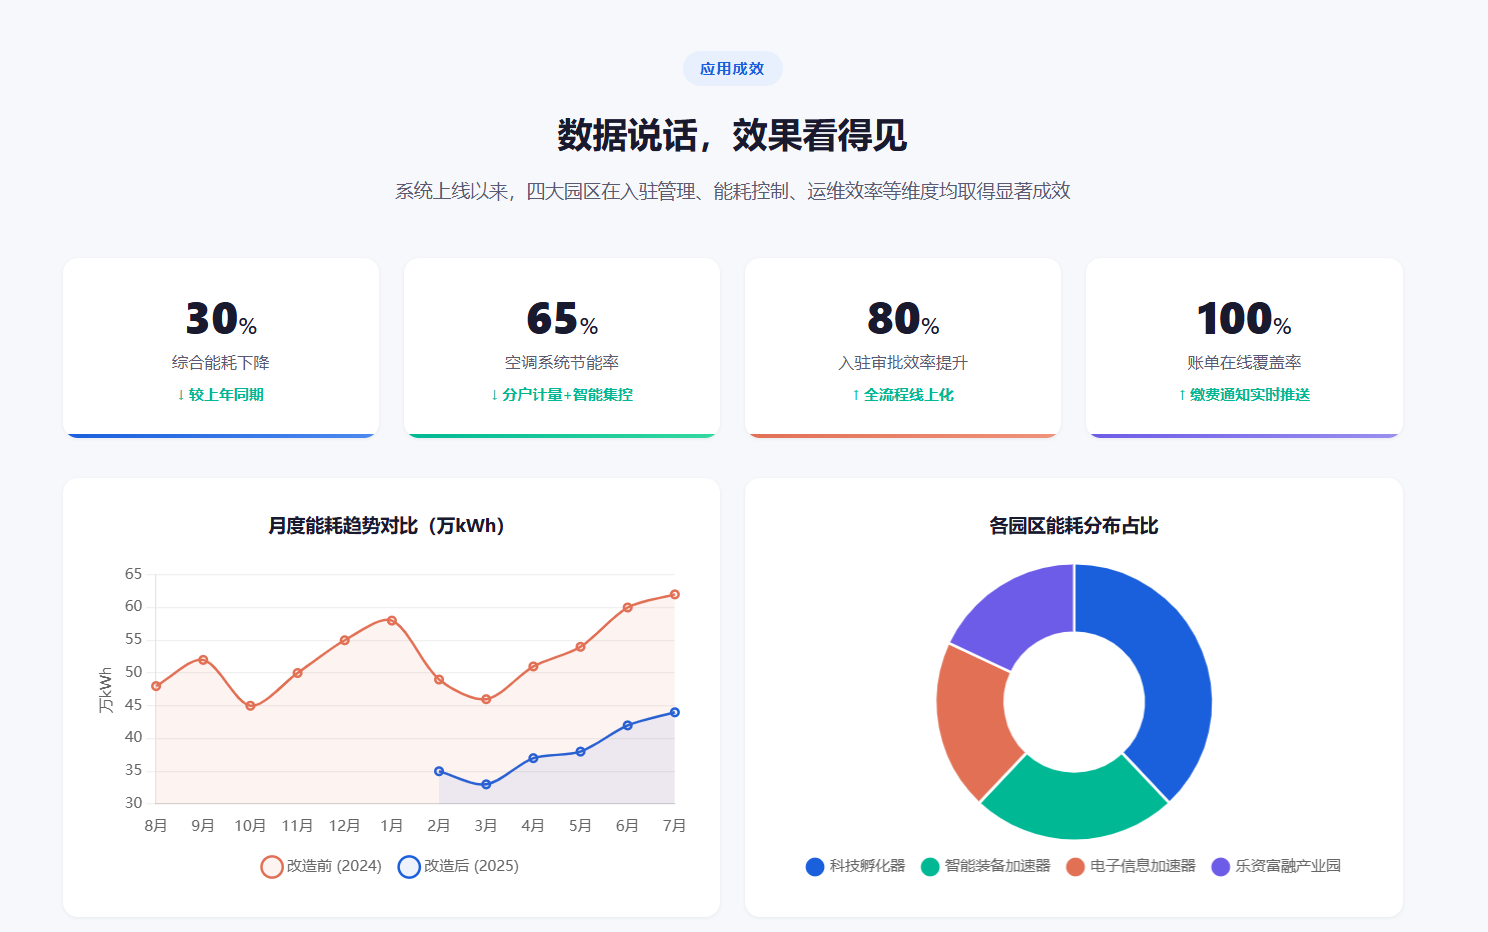Select the 空调系统节能率 65% stat card

tap(562, 348)
